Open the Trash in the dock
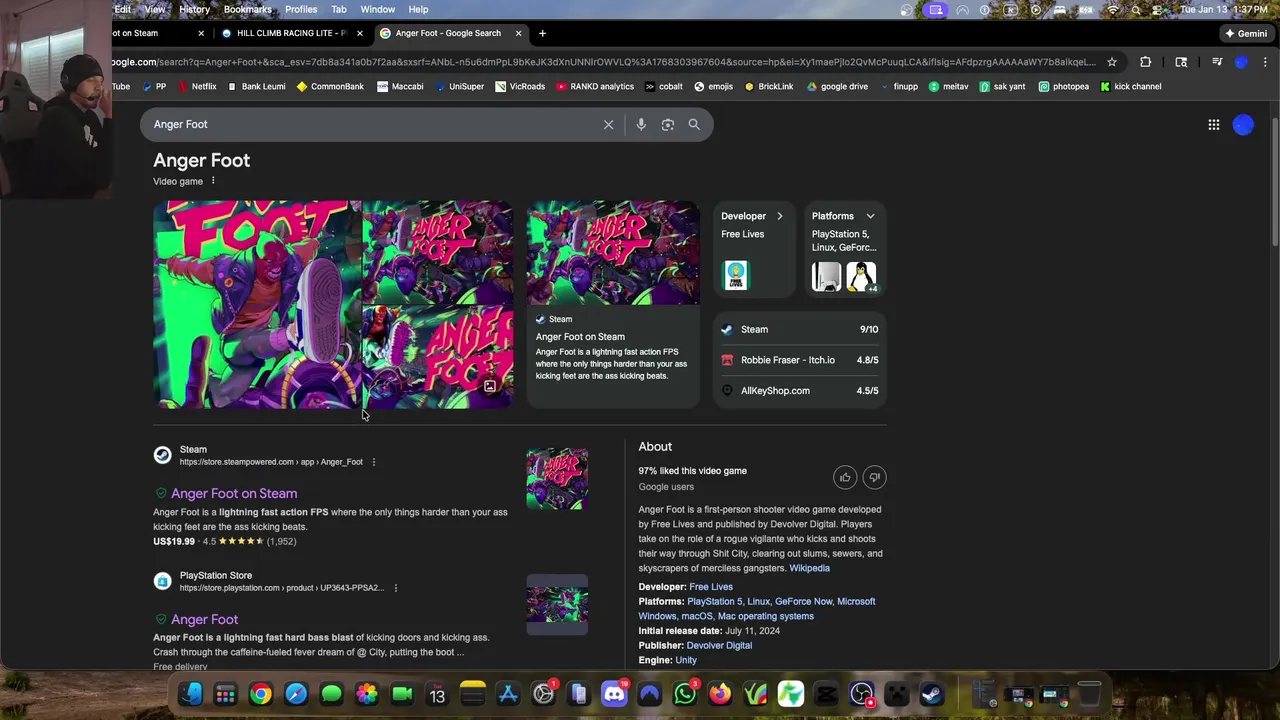Viewport: 1280px width, 720px height. click(x=1089, y=693)
